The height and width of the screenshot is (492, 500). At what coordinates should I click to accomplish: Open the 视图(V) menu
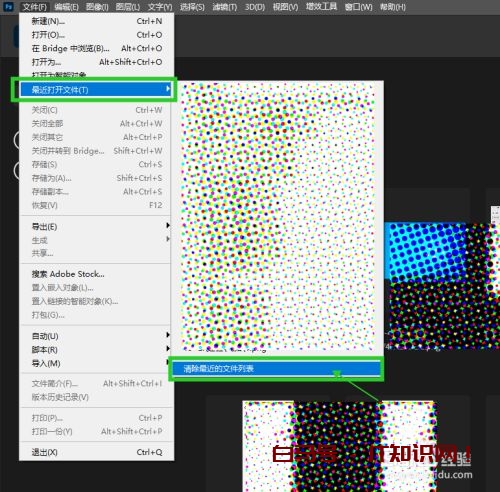(285, 7)
